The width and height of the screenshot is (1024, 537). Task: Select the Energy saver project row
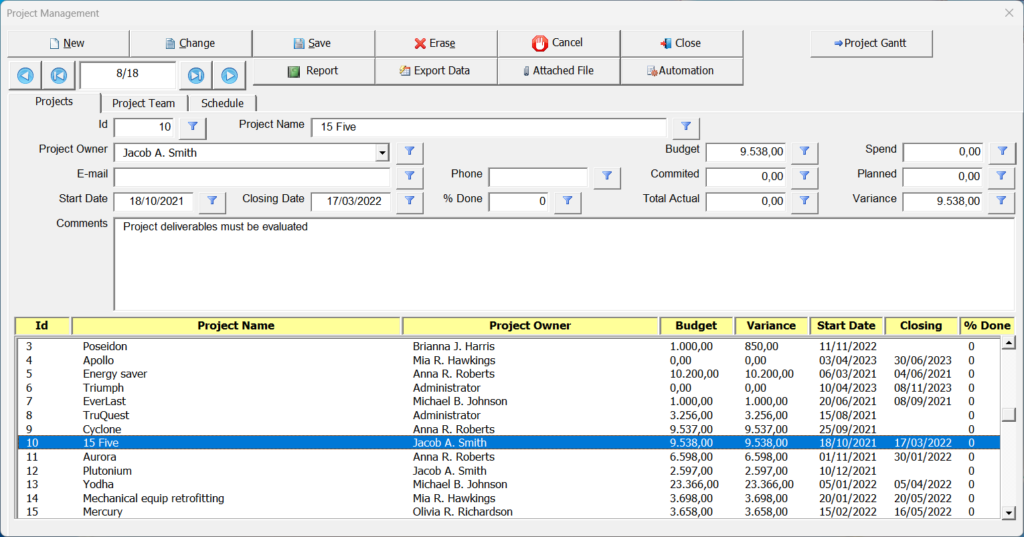(x=509, y=374)
